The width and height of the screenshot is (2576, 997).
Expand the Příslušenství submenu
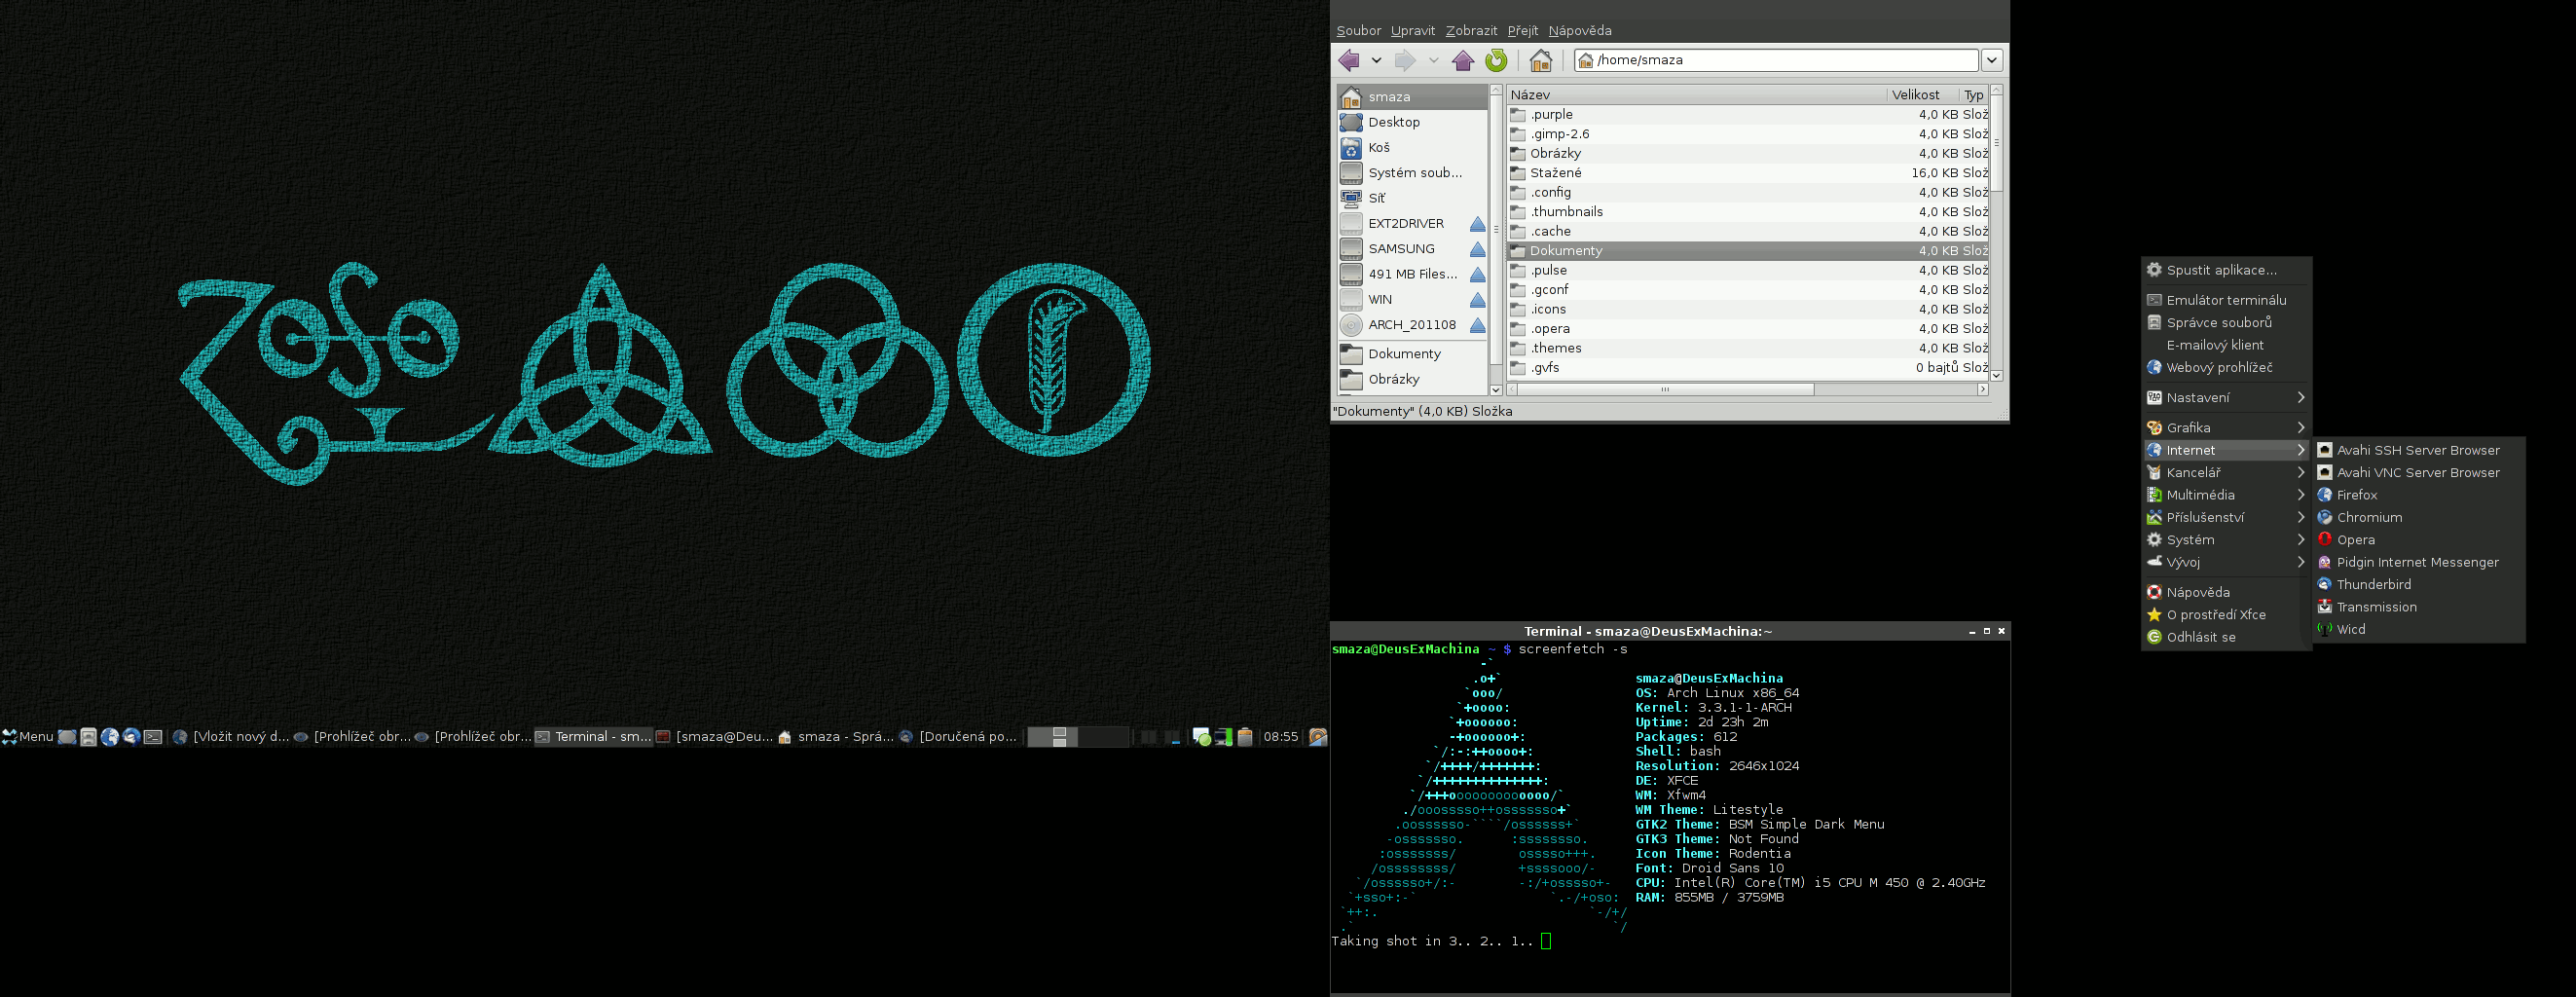point(2226,518)
